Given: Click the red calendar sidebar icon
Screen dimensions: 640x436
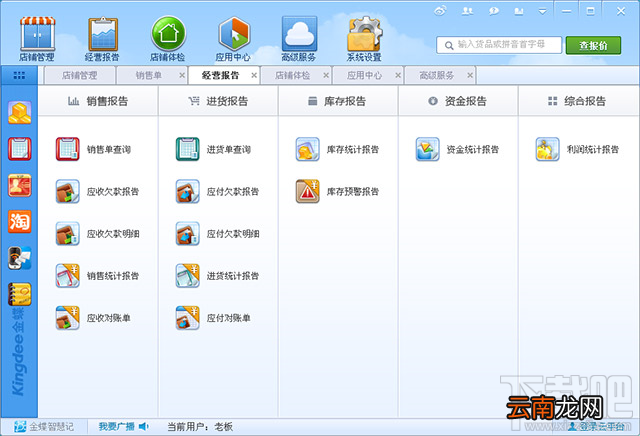Looking at the screenshot, I should pyautogui.click(x=20, y=149).
